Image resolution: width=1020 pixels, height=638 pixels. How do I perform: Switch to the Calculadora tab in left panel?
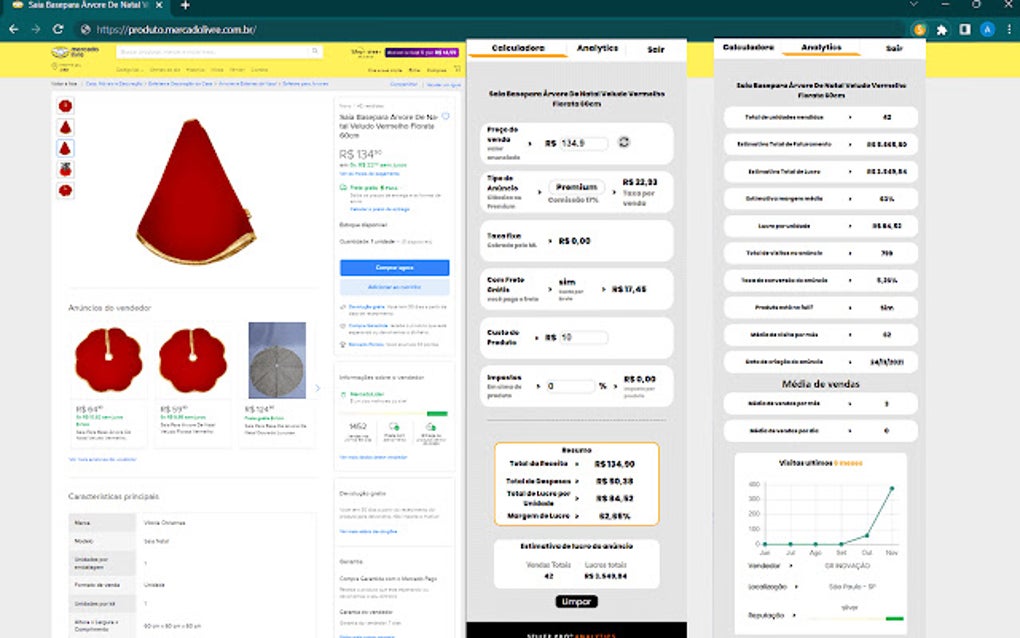tap(518, 48)
